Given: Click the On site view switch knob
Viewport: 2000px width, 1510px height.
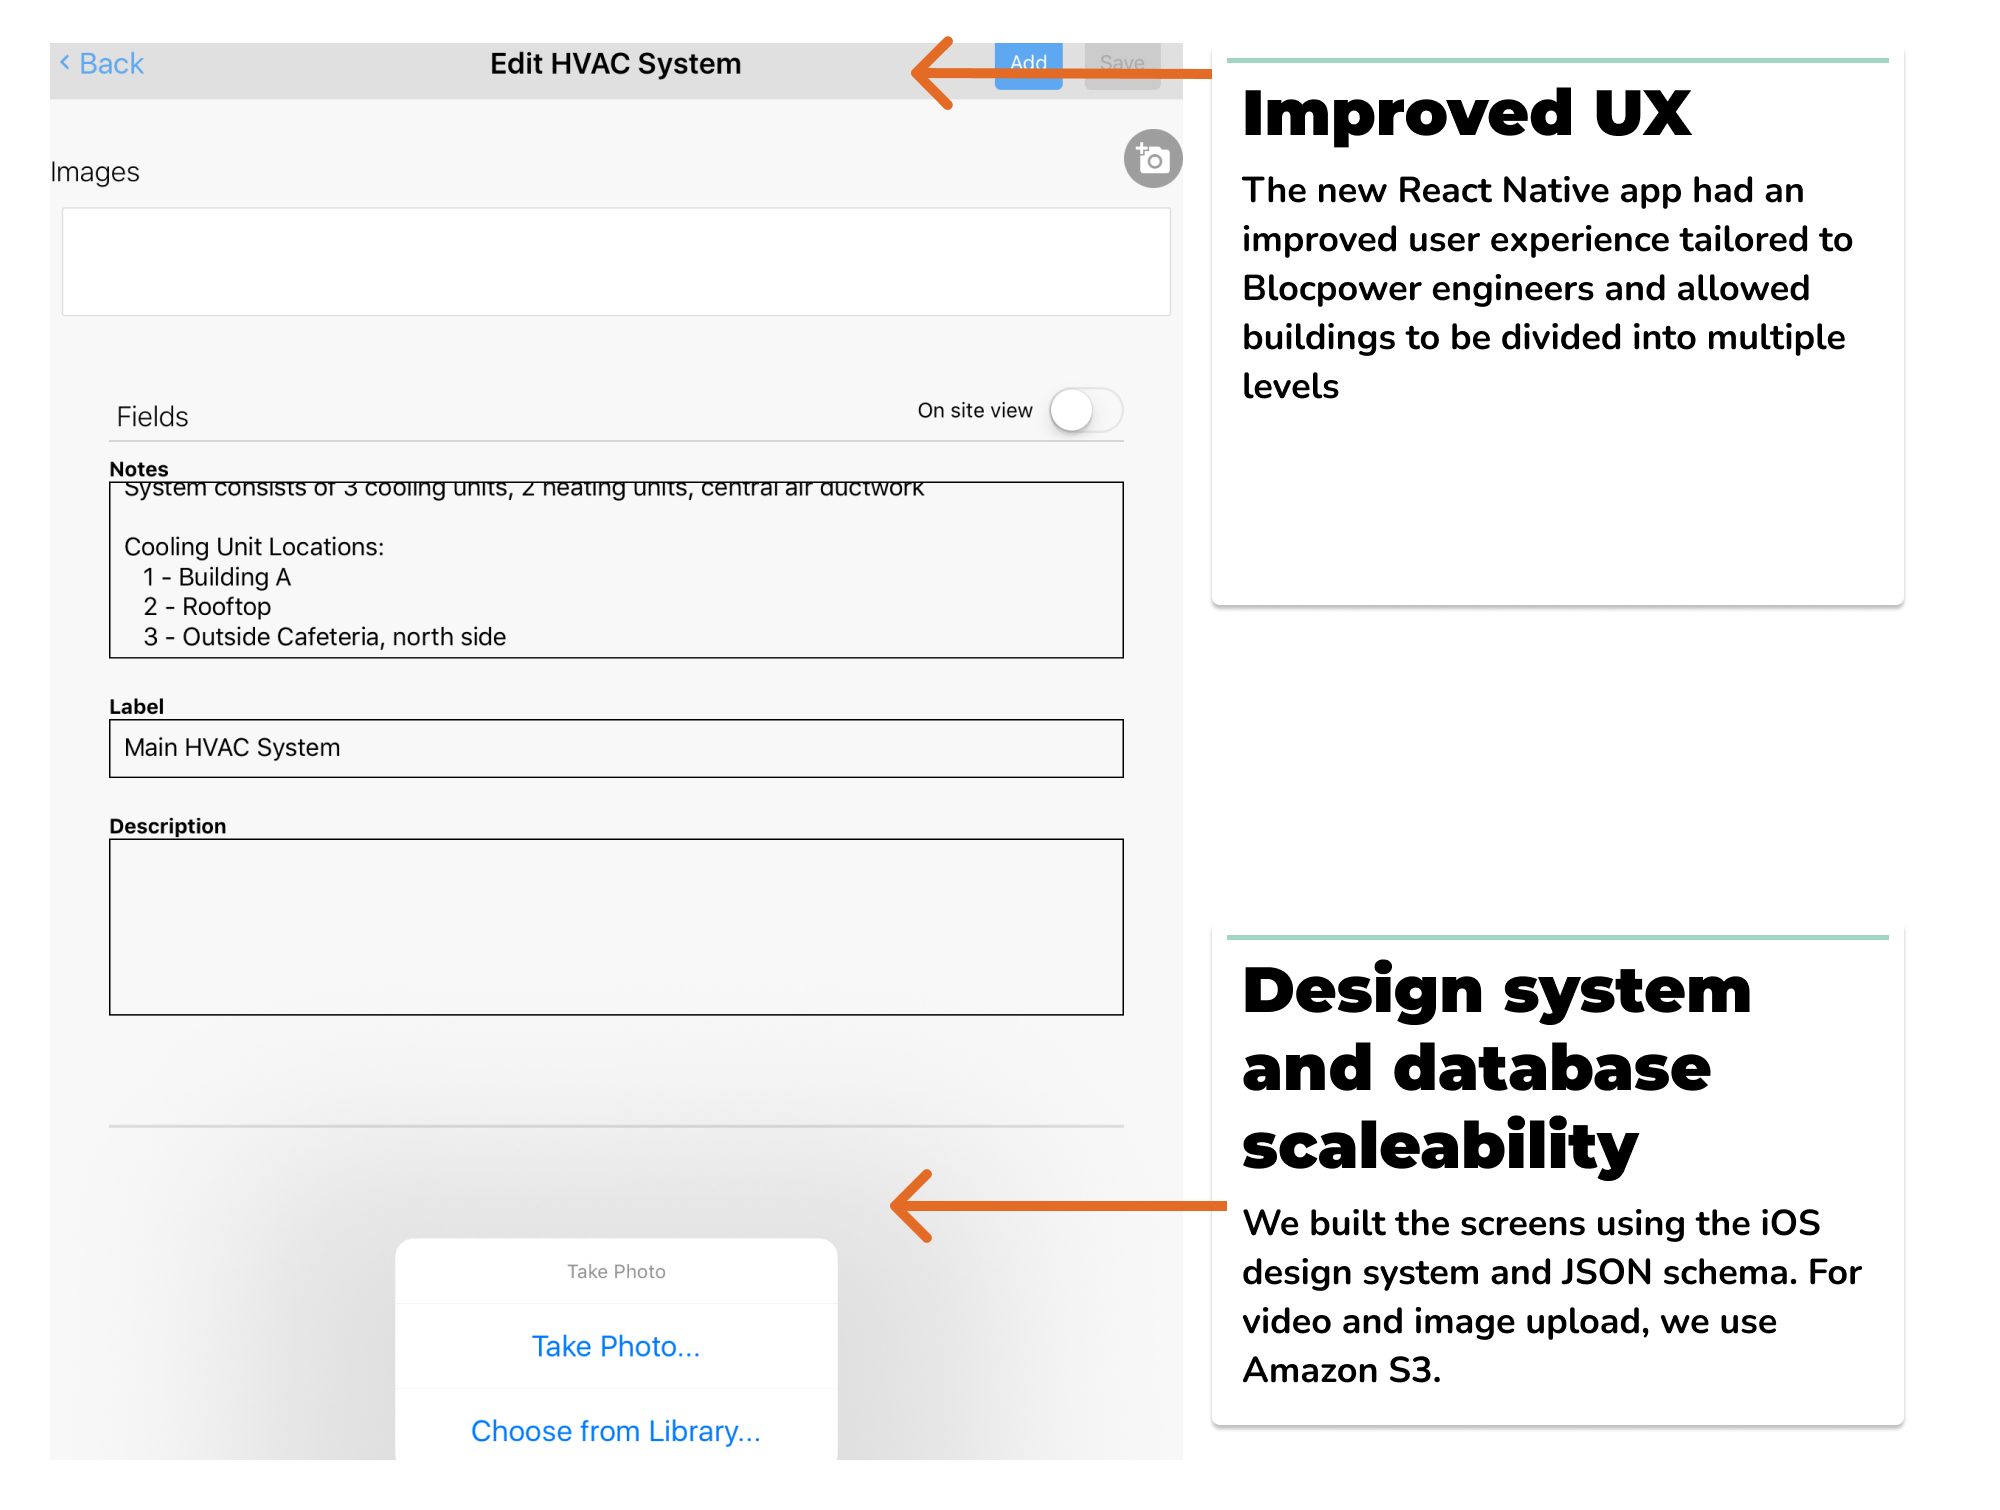Looking at the screenshot, I should click(x=1075, y=410).
